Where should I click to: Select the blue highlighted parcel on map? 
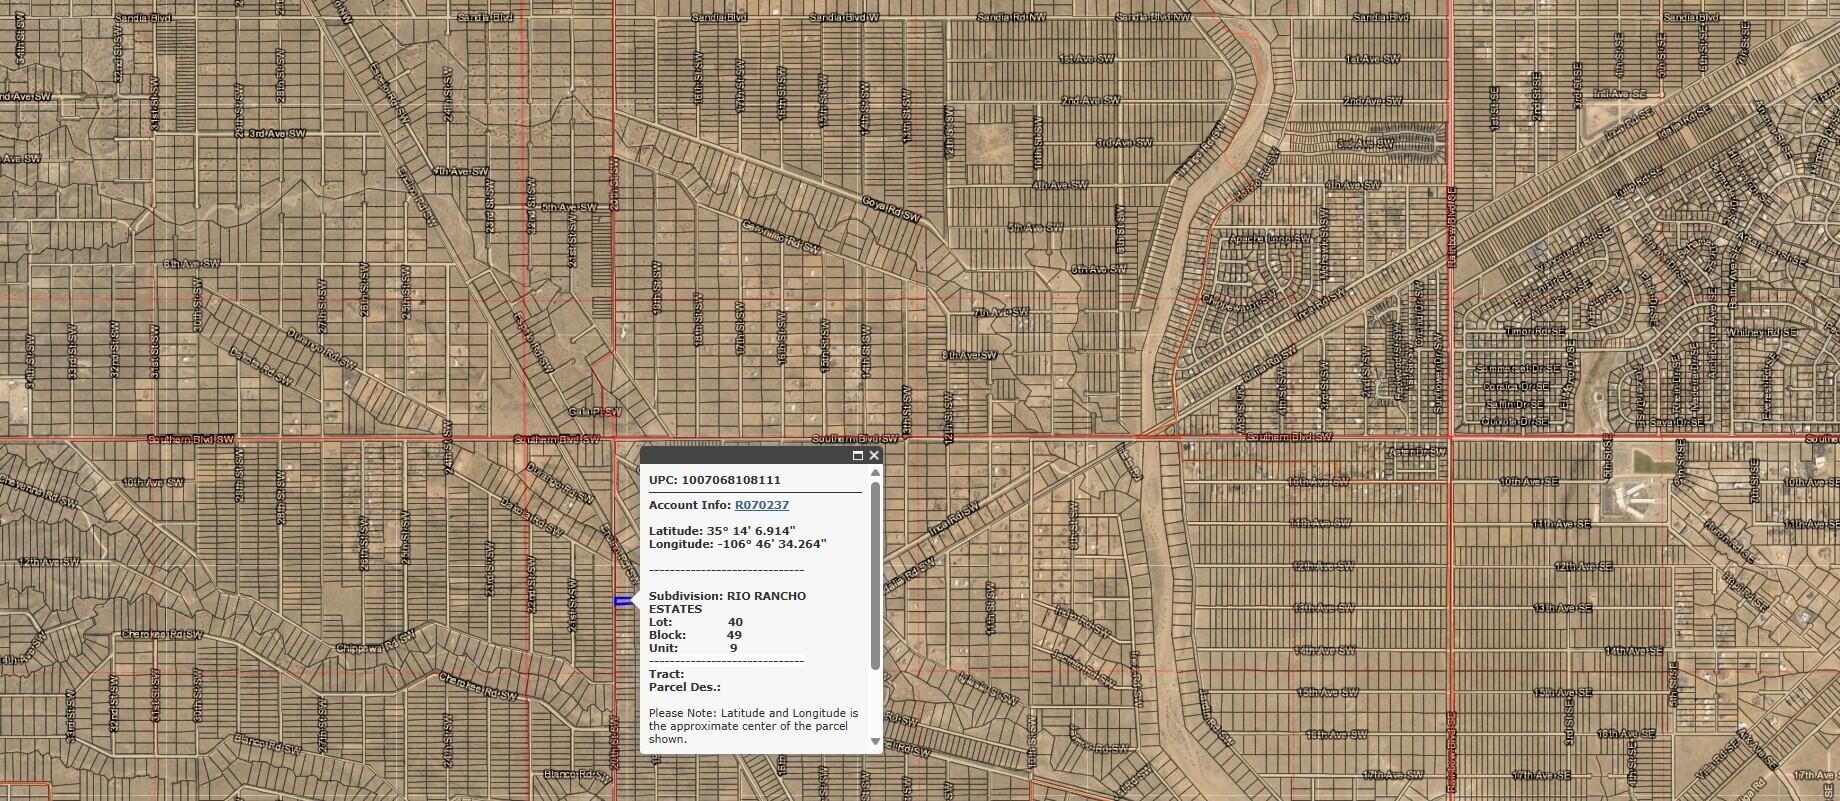(x=623, y=601)
